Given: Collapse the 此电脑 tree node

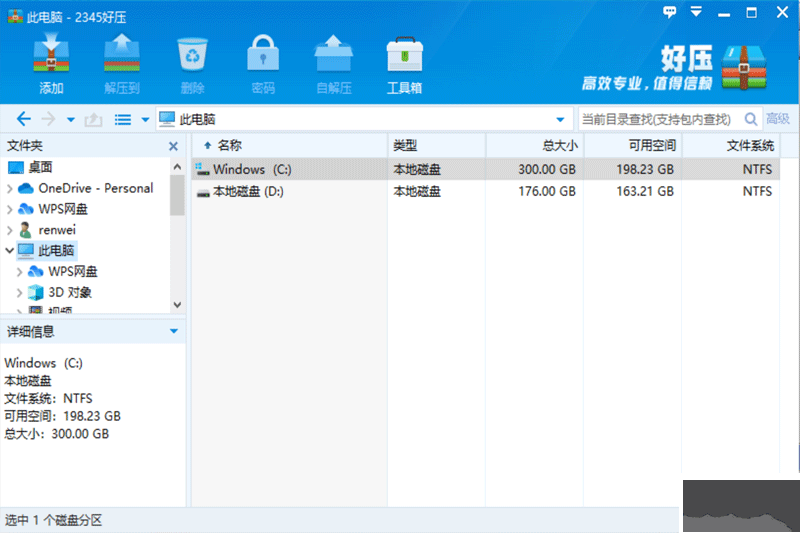Looking at the screenshot, I should point(10,250).
